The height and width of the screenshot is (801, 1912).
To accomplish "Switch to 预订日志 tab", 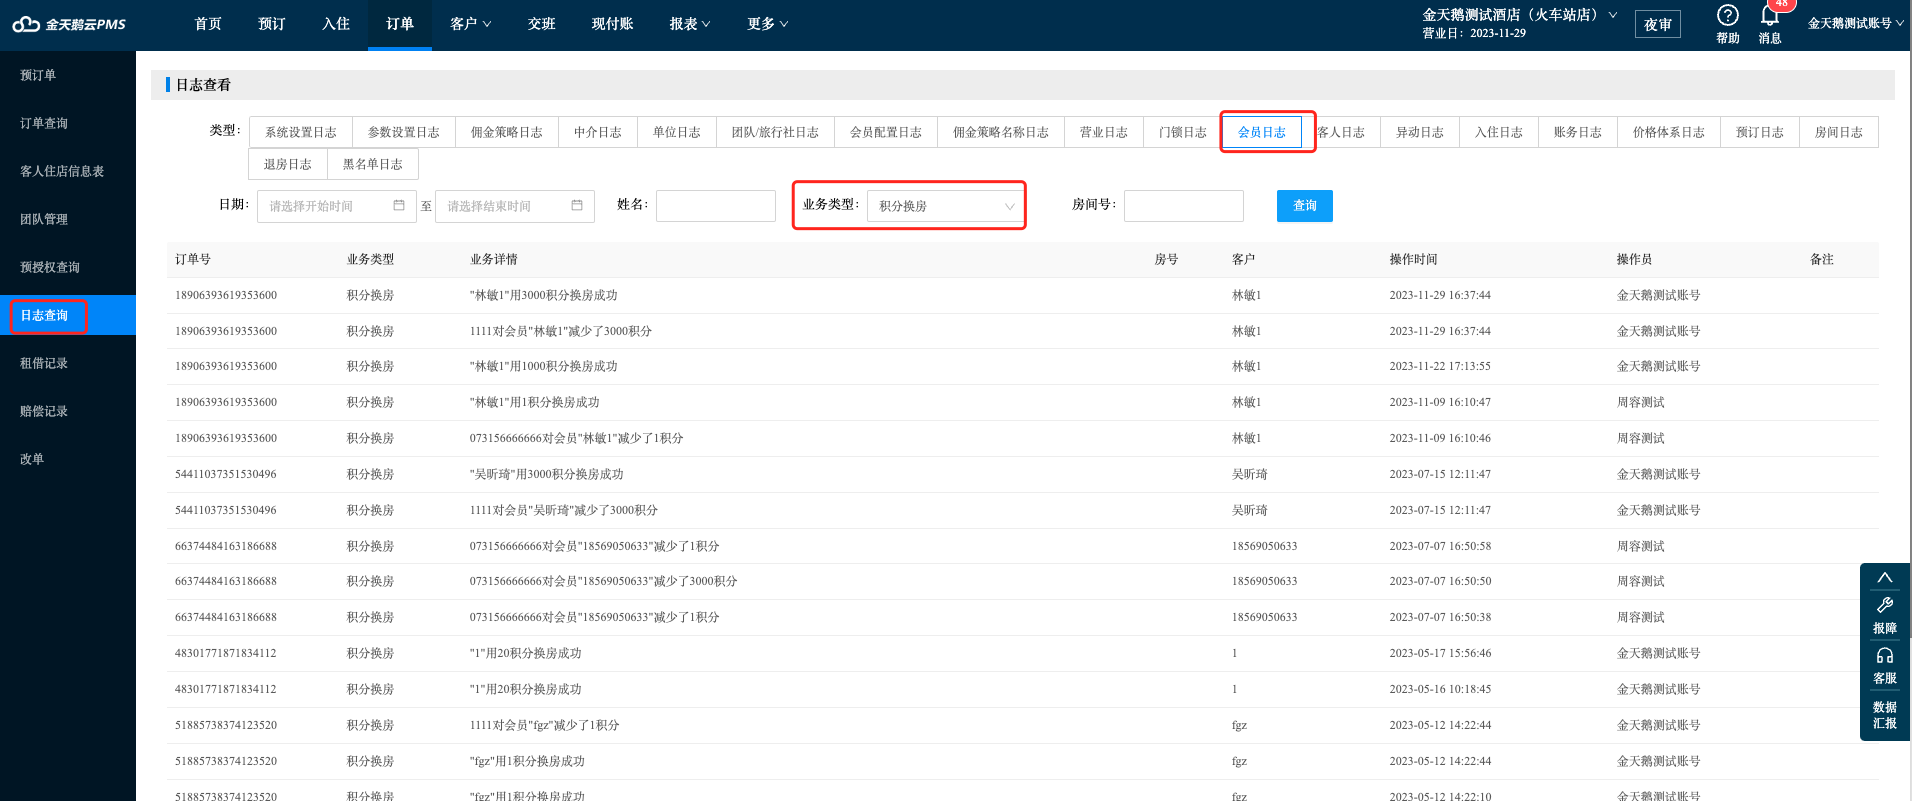I will [1760, 132].
